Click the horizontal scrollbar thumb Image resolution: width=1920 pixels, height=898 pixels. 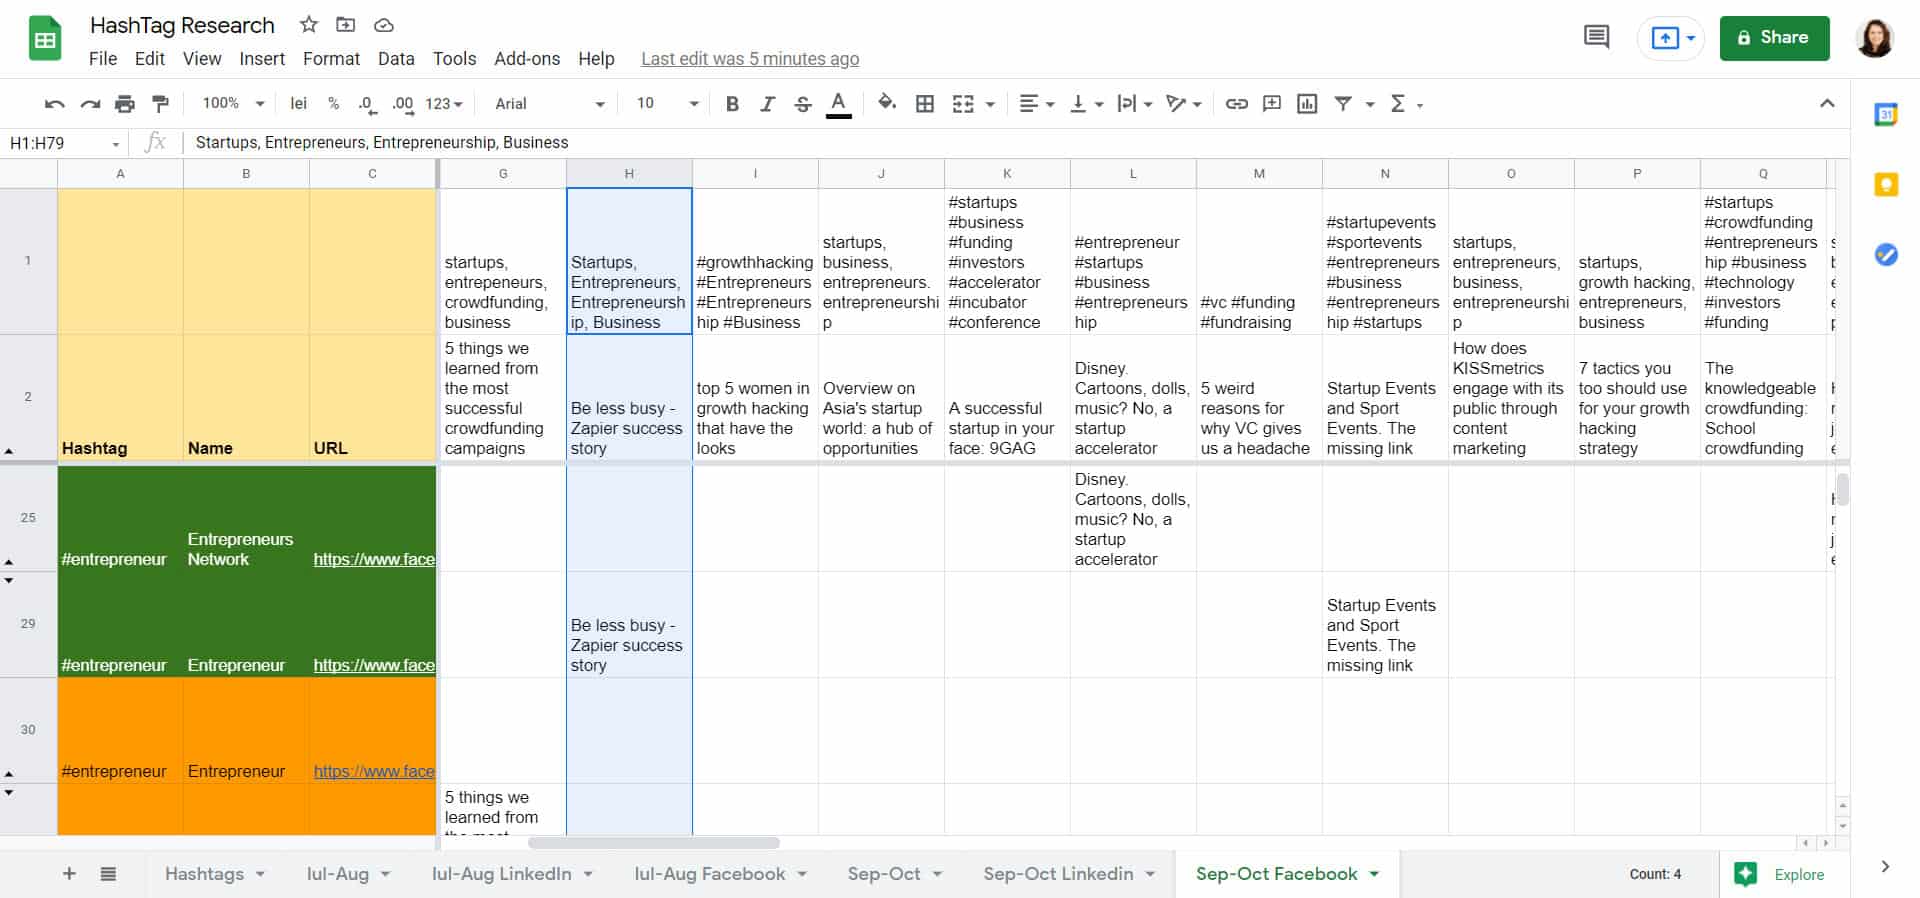tap(654, 843)
